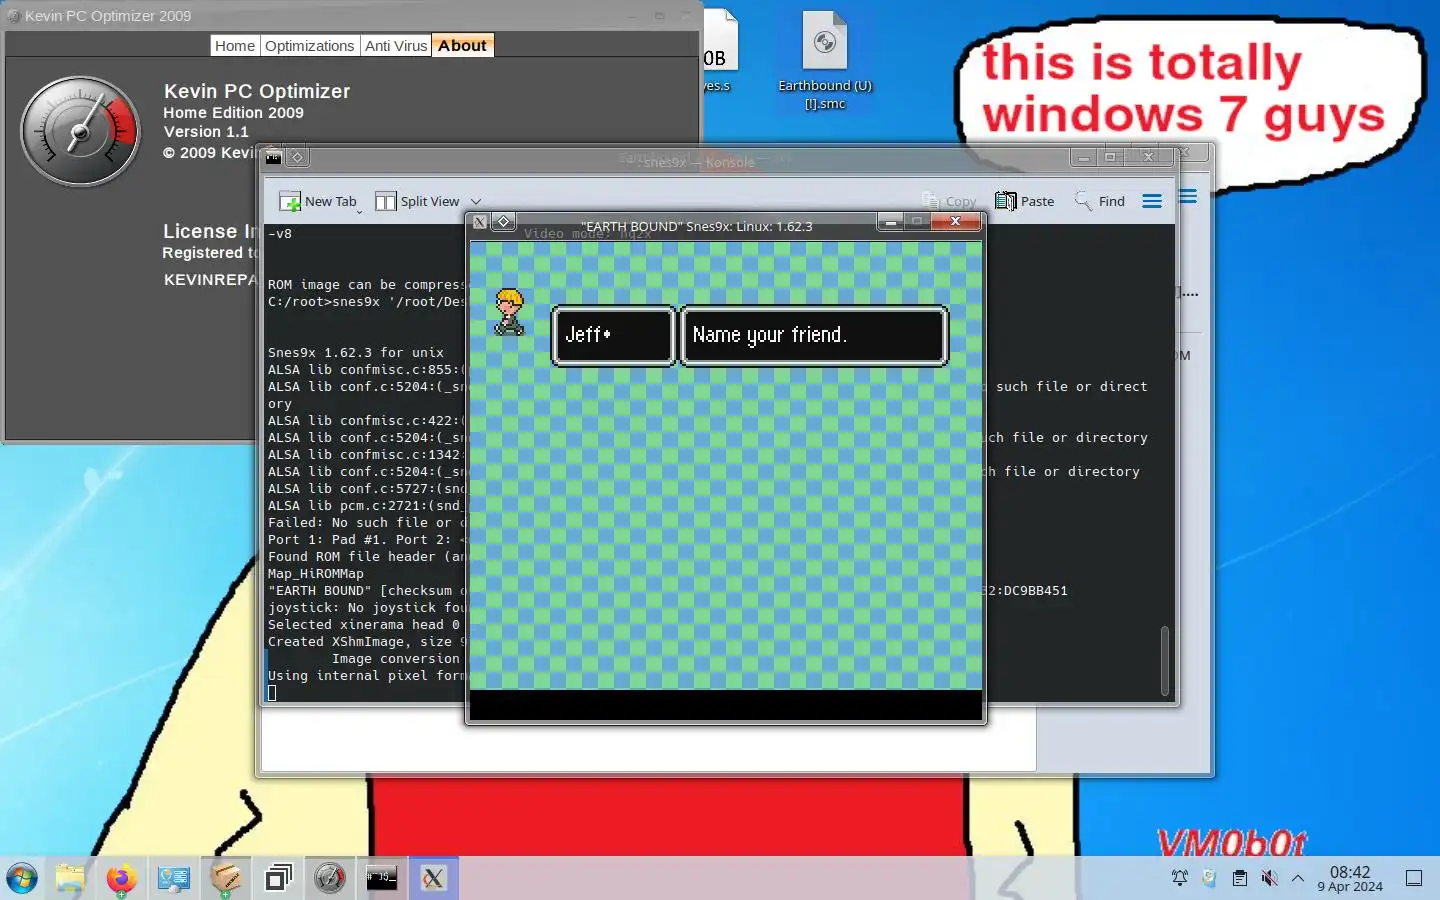Open the Earthbound (U) smc desktop file

pos(825,60)
